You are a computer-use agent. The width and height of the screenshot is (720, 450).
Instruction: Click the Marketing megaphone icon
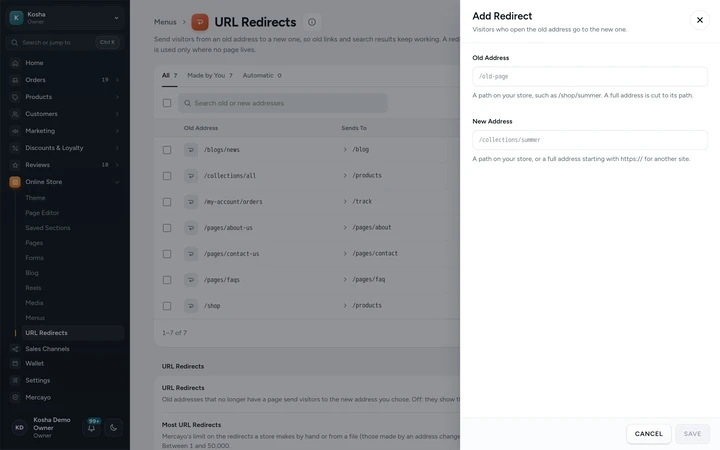point(15,131)
